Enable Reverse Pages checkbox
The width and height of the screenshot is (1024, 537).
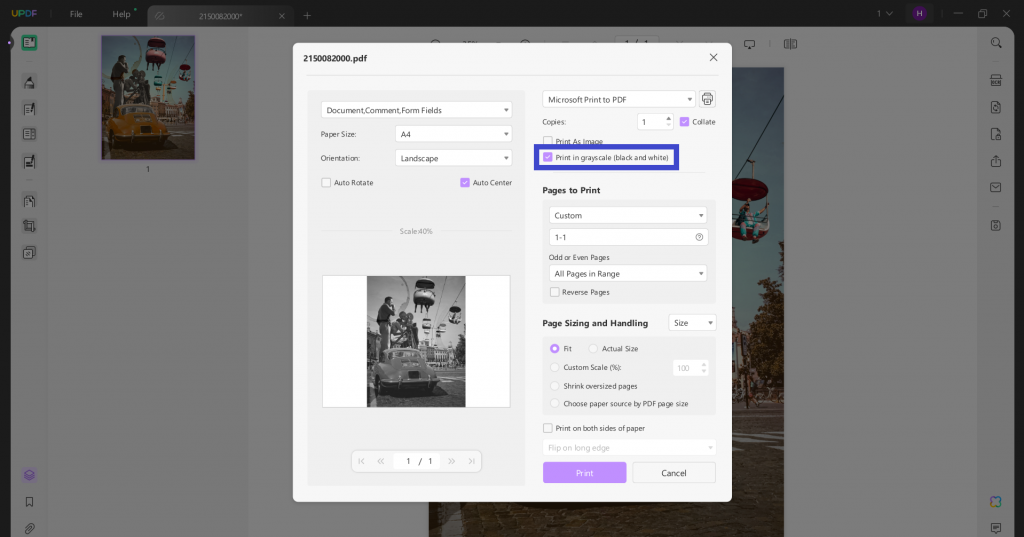pyautogui.click(x=554, y=292)
